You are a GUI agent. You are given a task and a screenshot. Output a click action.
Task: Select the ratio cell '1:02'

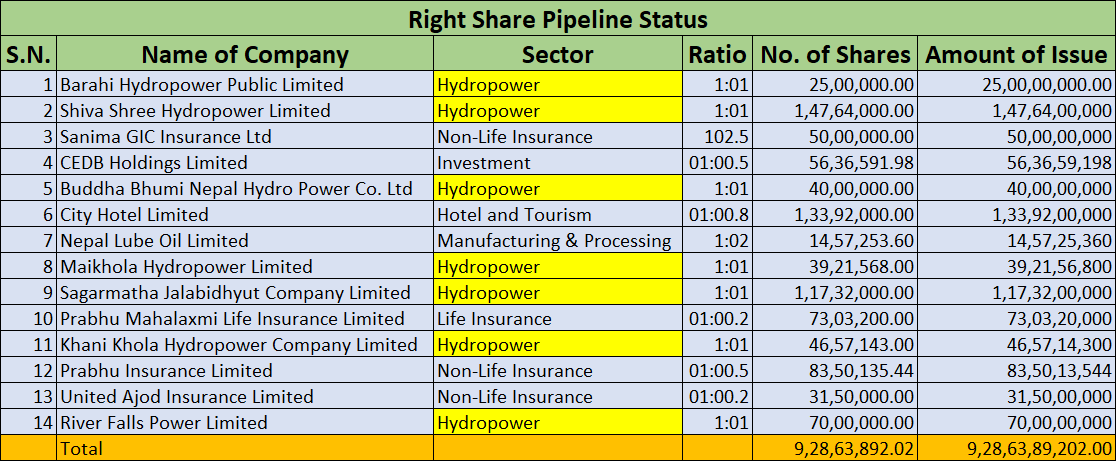click(717, 241)
